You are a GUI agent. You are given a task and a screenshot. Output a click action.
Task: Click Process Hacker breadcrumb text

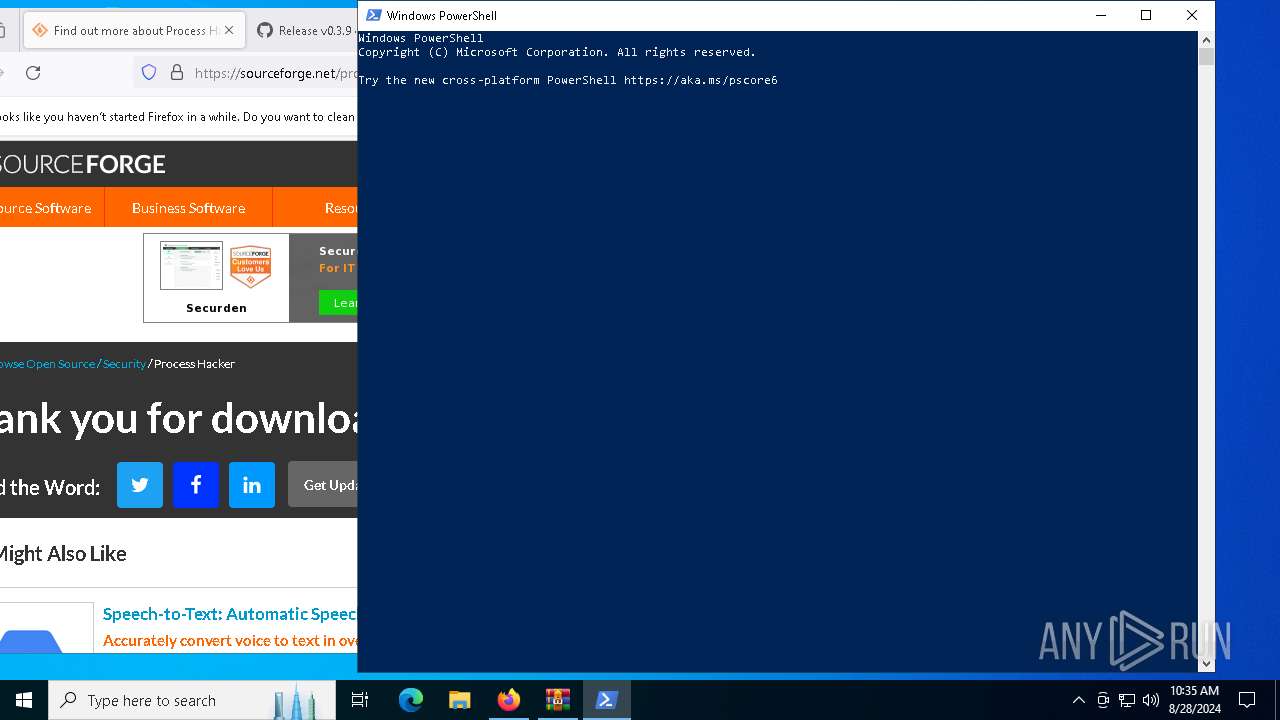[x=194, y=364]
